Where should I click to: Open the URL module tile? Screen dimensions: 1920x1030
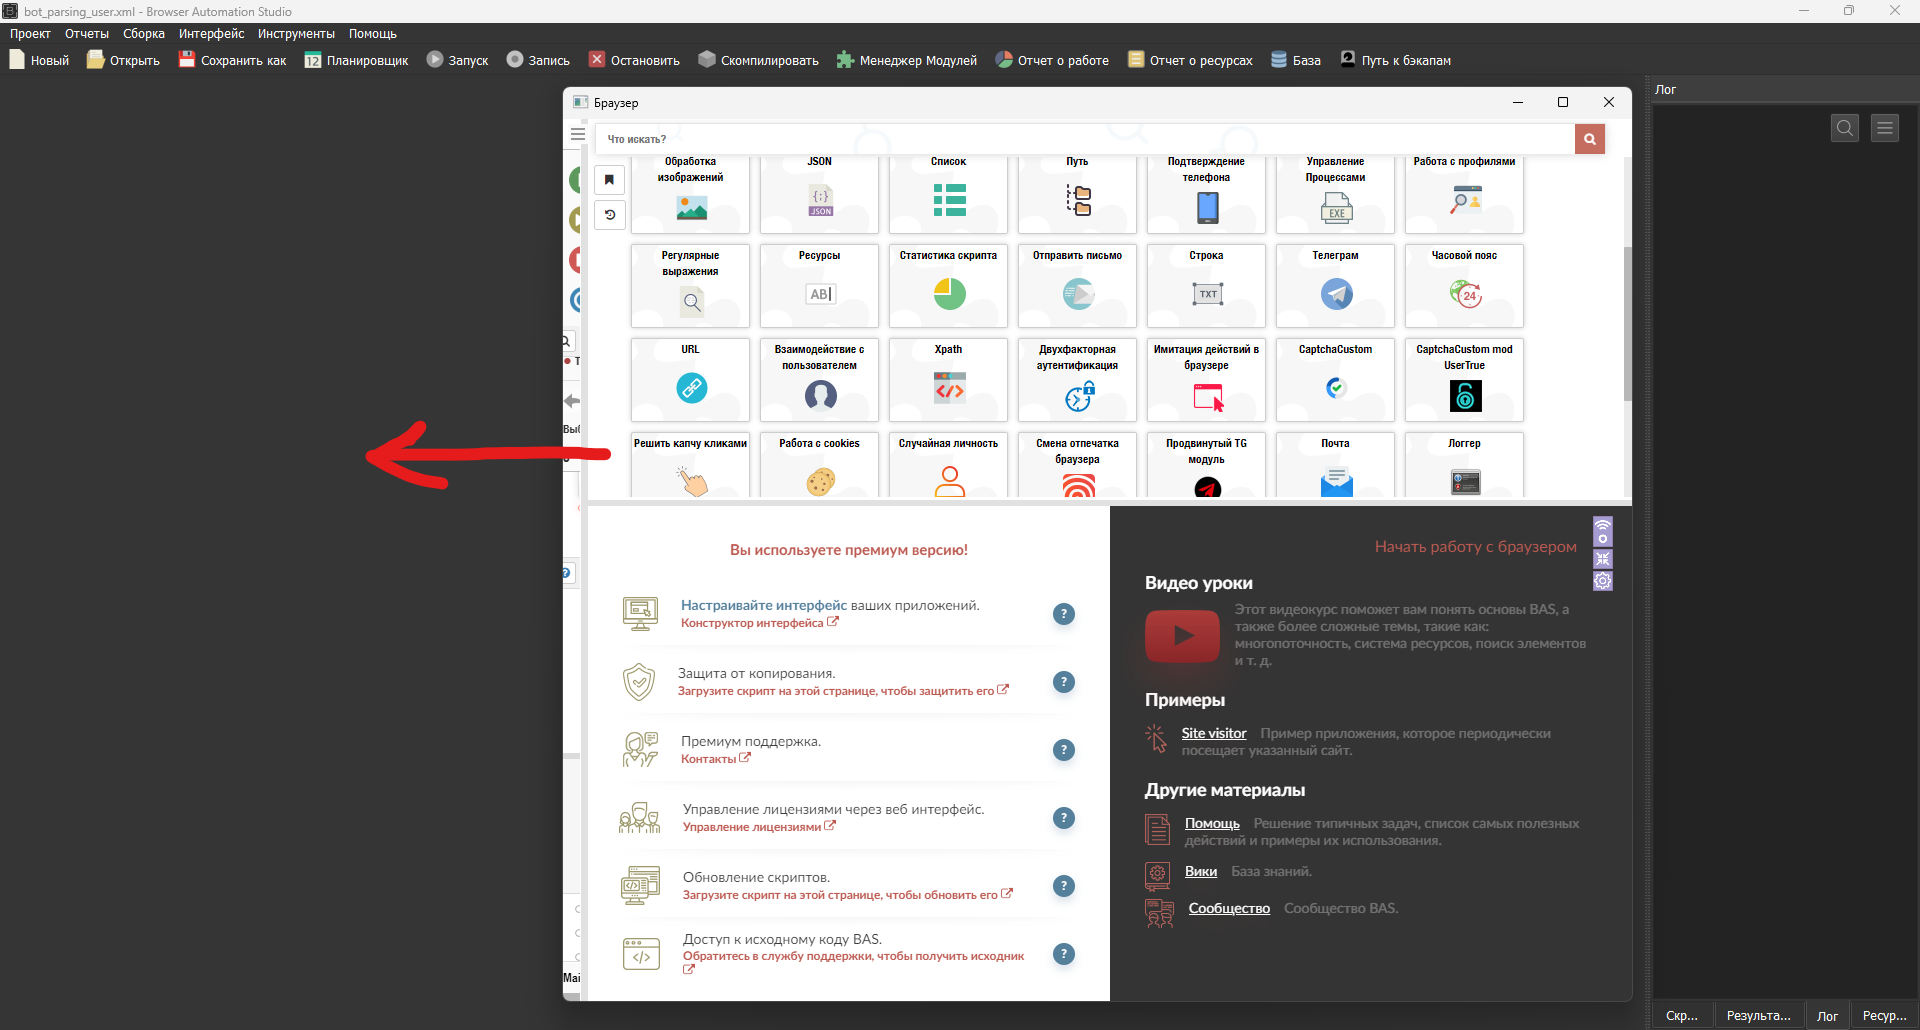pyautogui.click(x=690, y=380)
